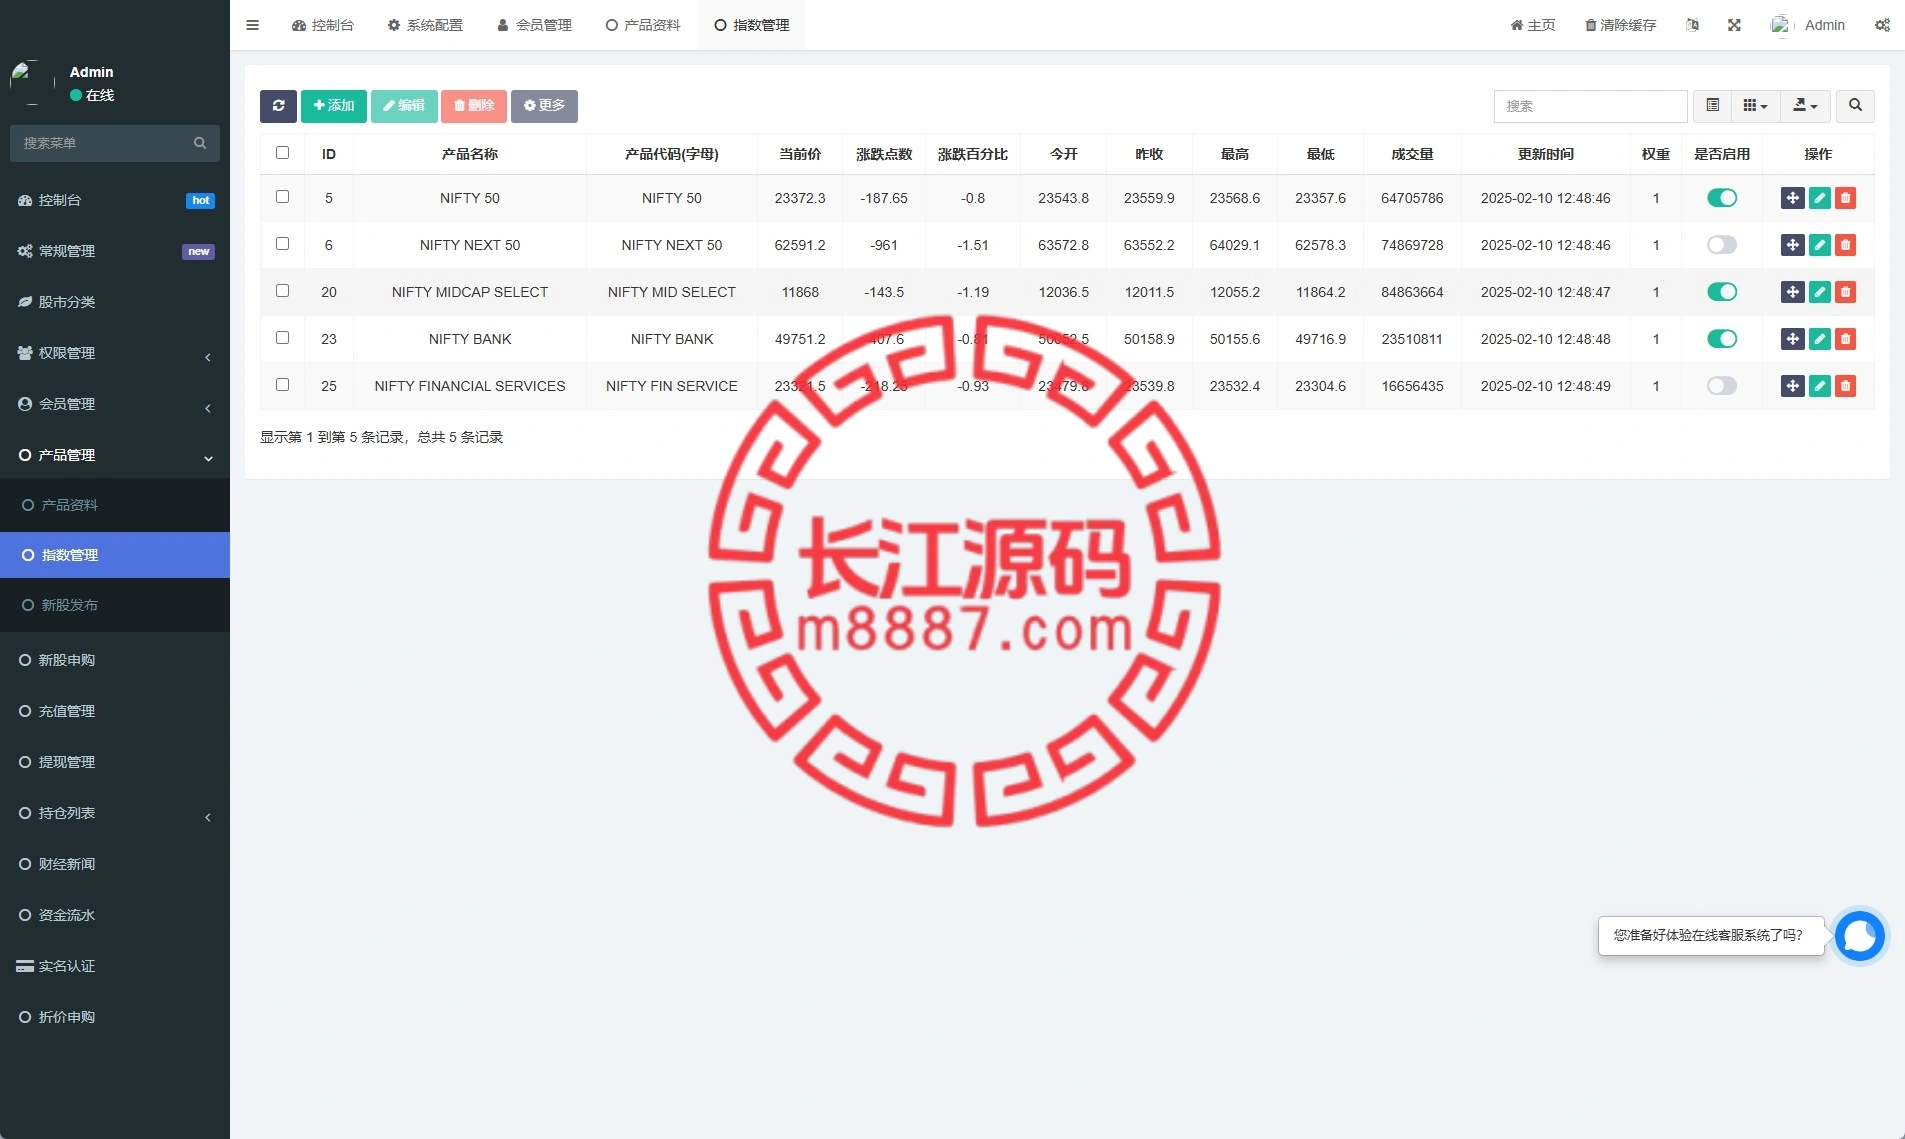Expand the 持仓列表 sidebar menu
1905x1139 pixels.
115,813
